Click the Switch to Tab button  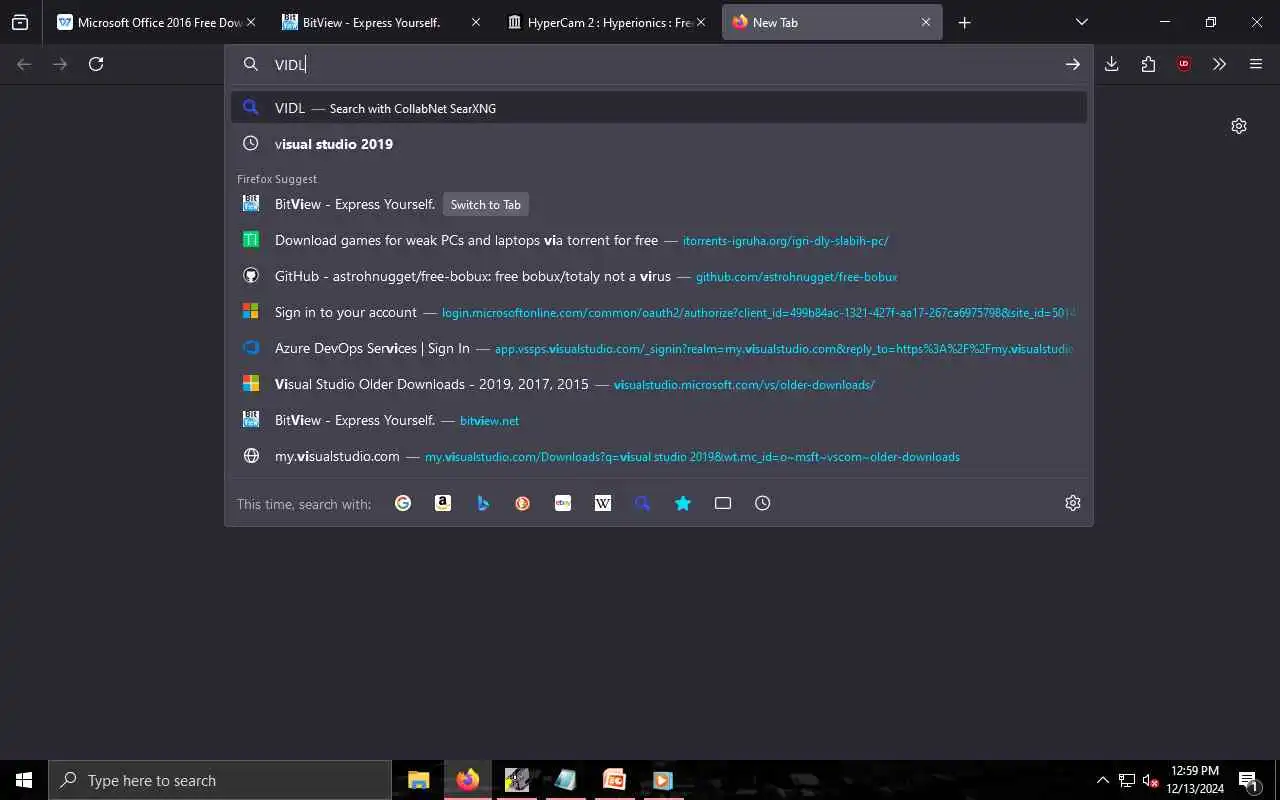tap(485, 204)
